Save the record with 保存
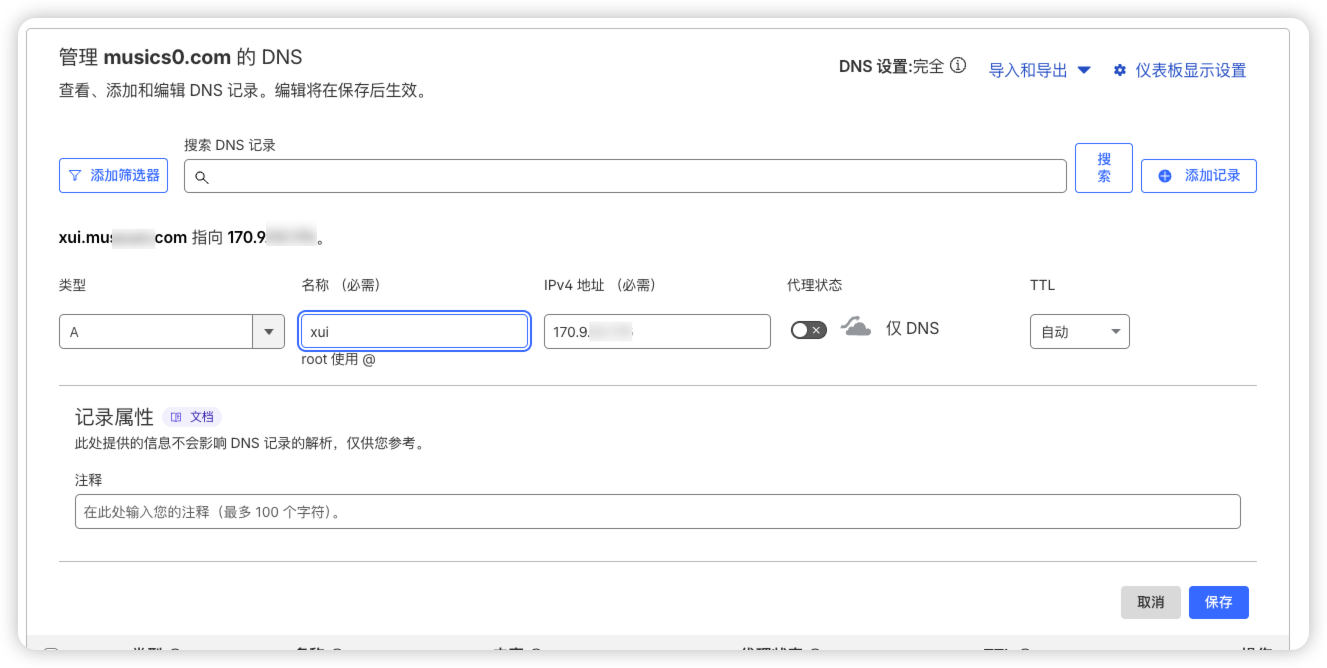 pos(1218,602)
